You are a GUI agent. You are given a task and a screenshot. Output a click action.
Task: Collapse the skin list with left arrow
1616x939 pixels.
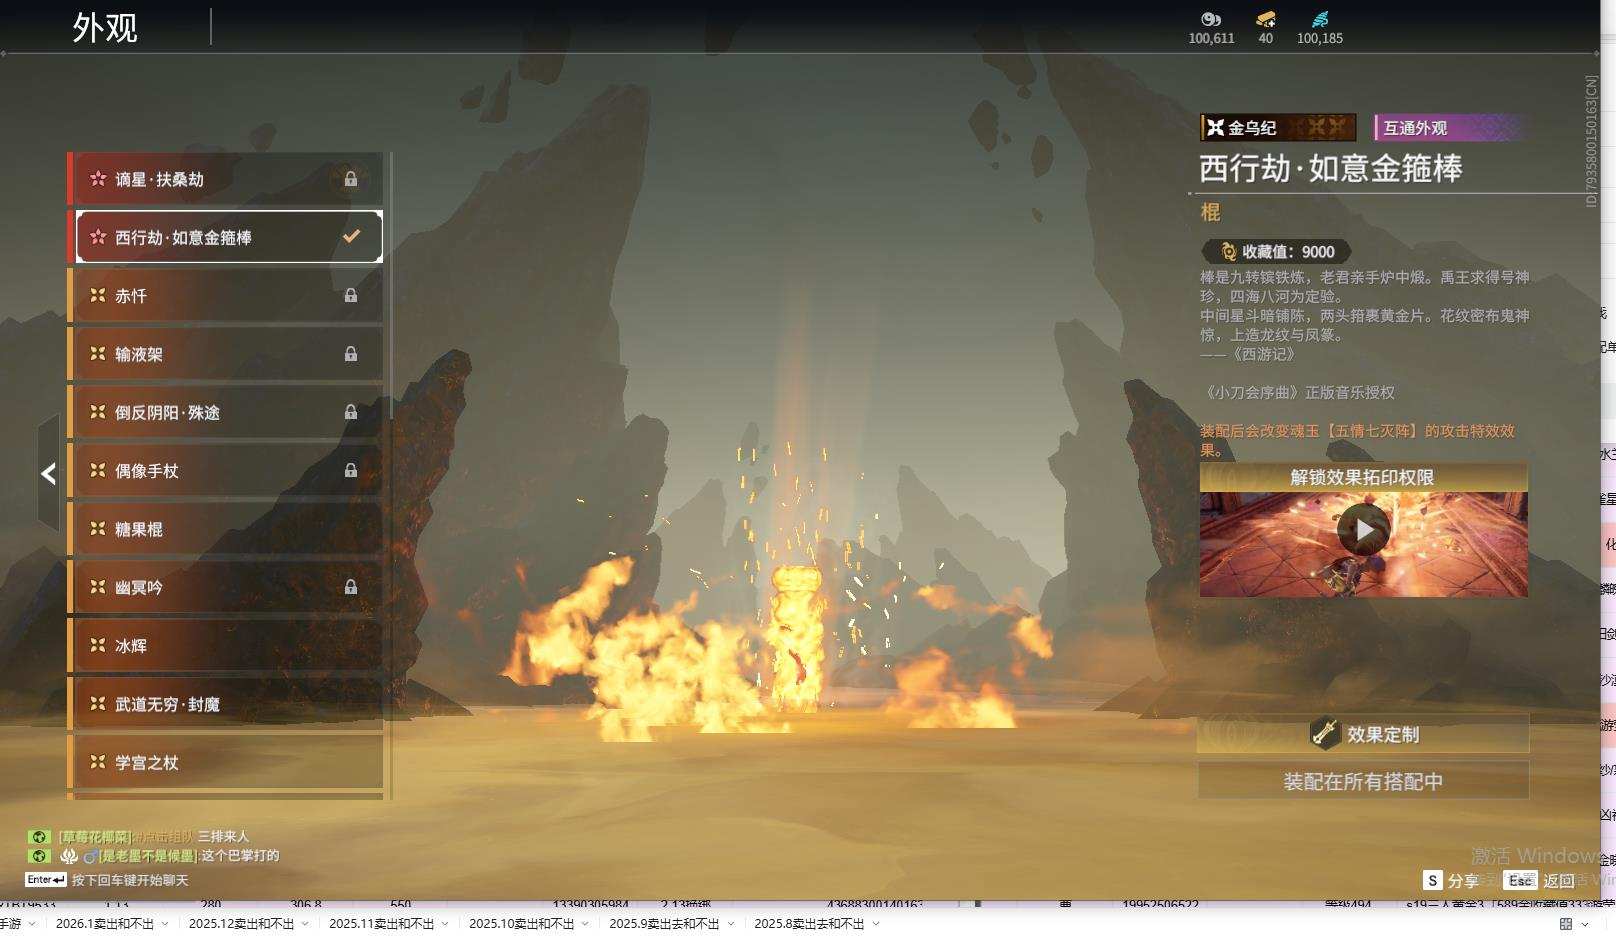pos(48,474)
